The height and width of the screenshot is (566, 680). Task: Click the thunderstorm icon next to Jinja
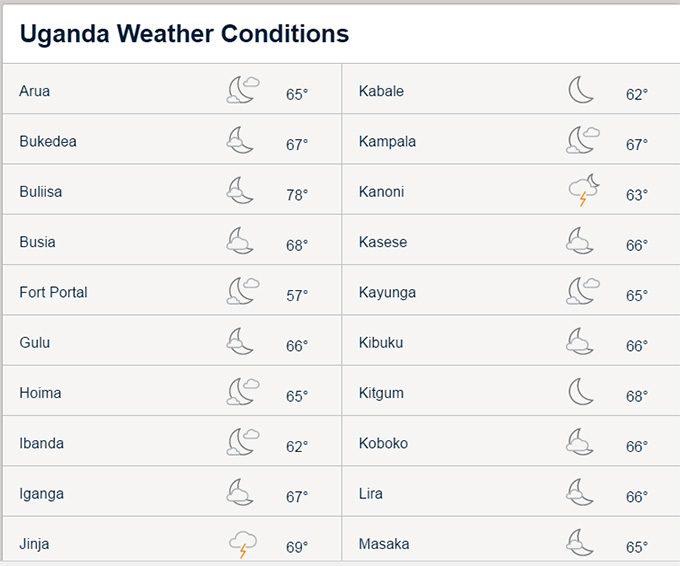click(242, 544)
